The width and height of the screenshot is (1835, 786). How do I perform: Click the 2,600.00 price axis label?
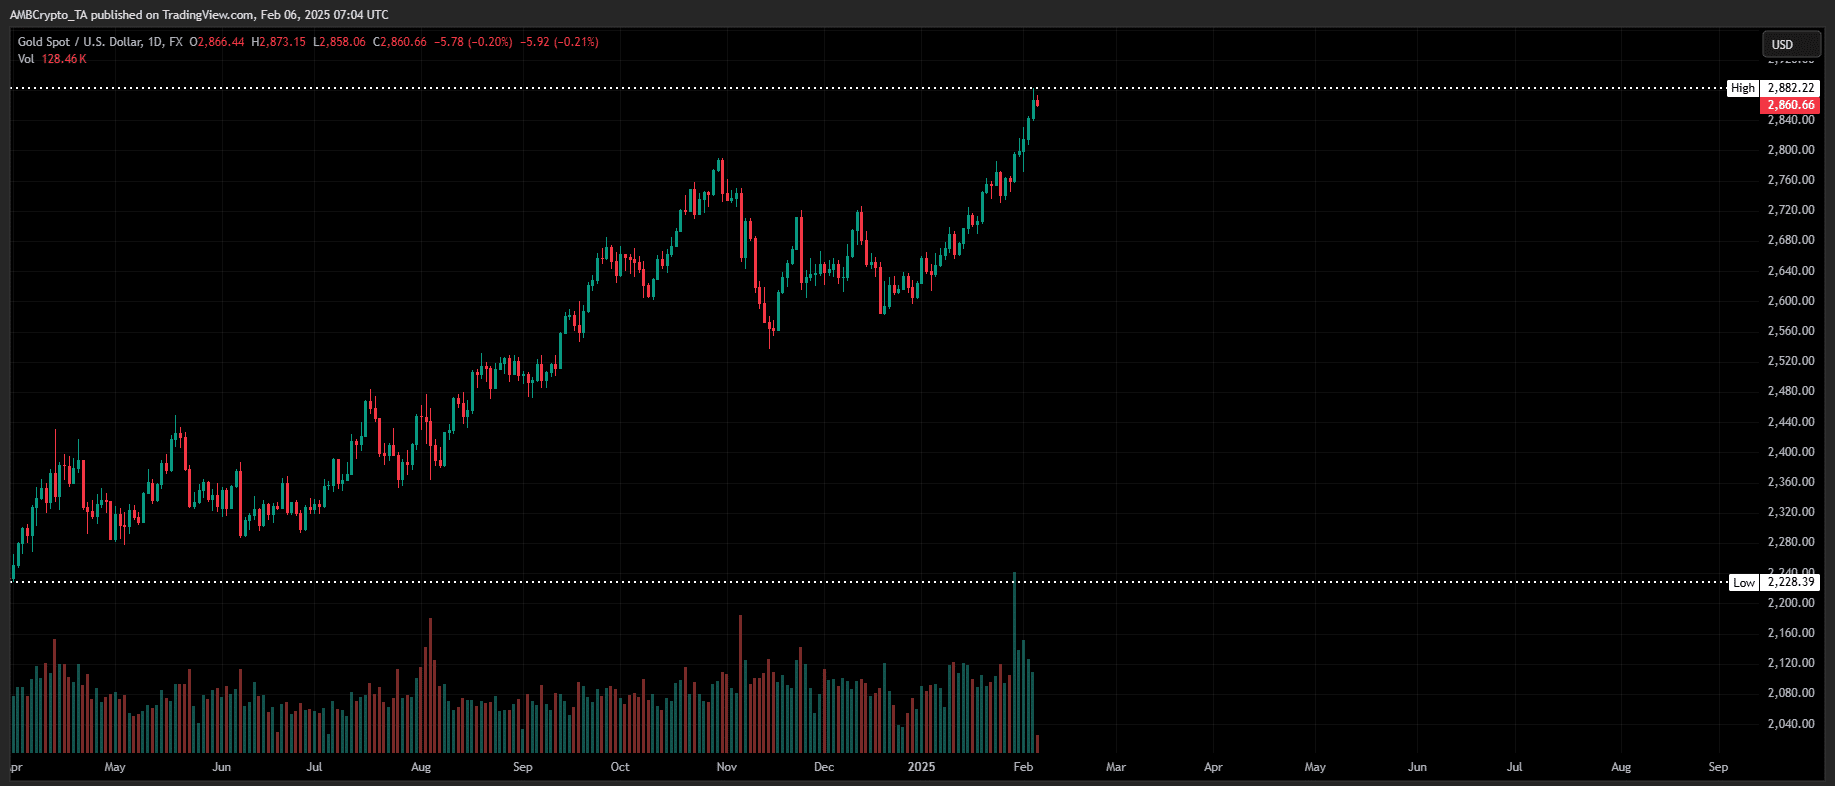(x=1790, y=301)
